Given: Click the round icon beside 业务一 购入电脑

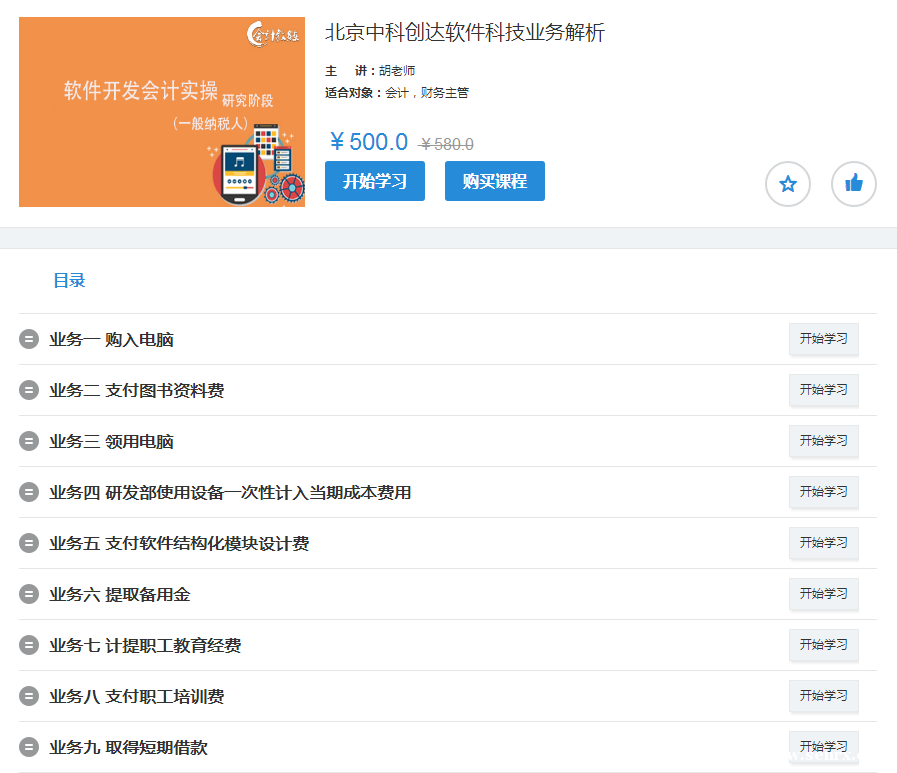Looking at the screenshot, I should pos(29,339).
